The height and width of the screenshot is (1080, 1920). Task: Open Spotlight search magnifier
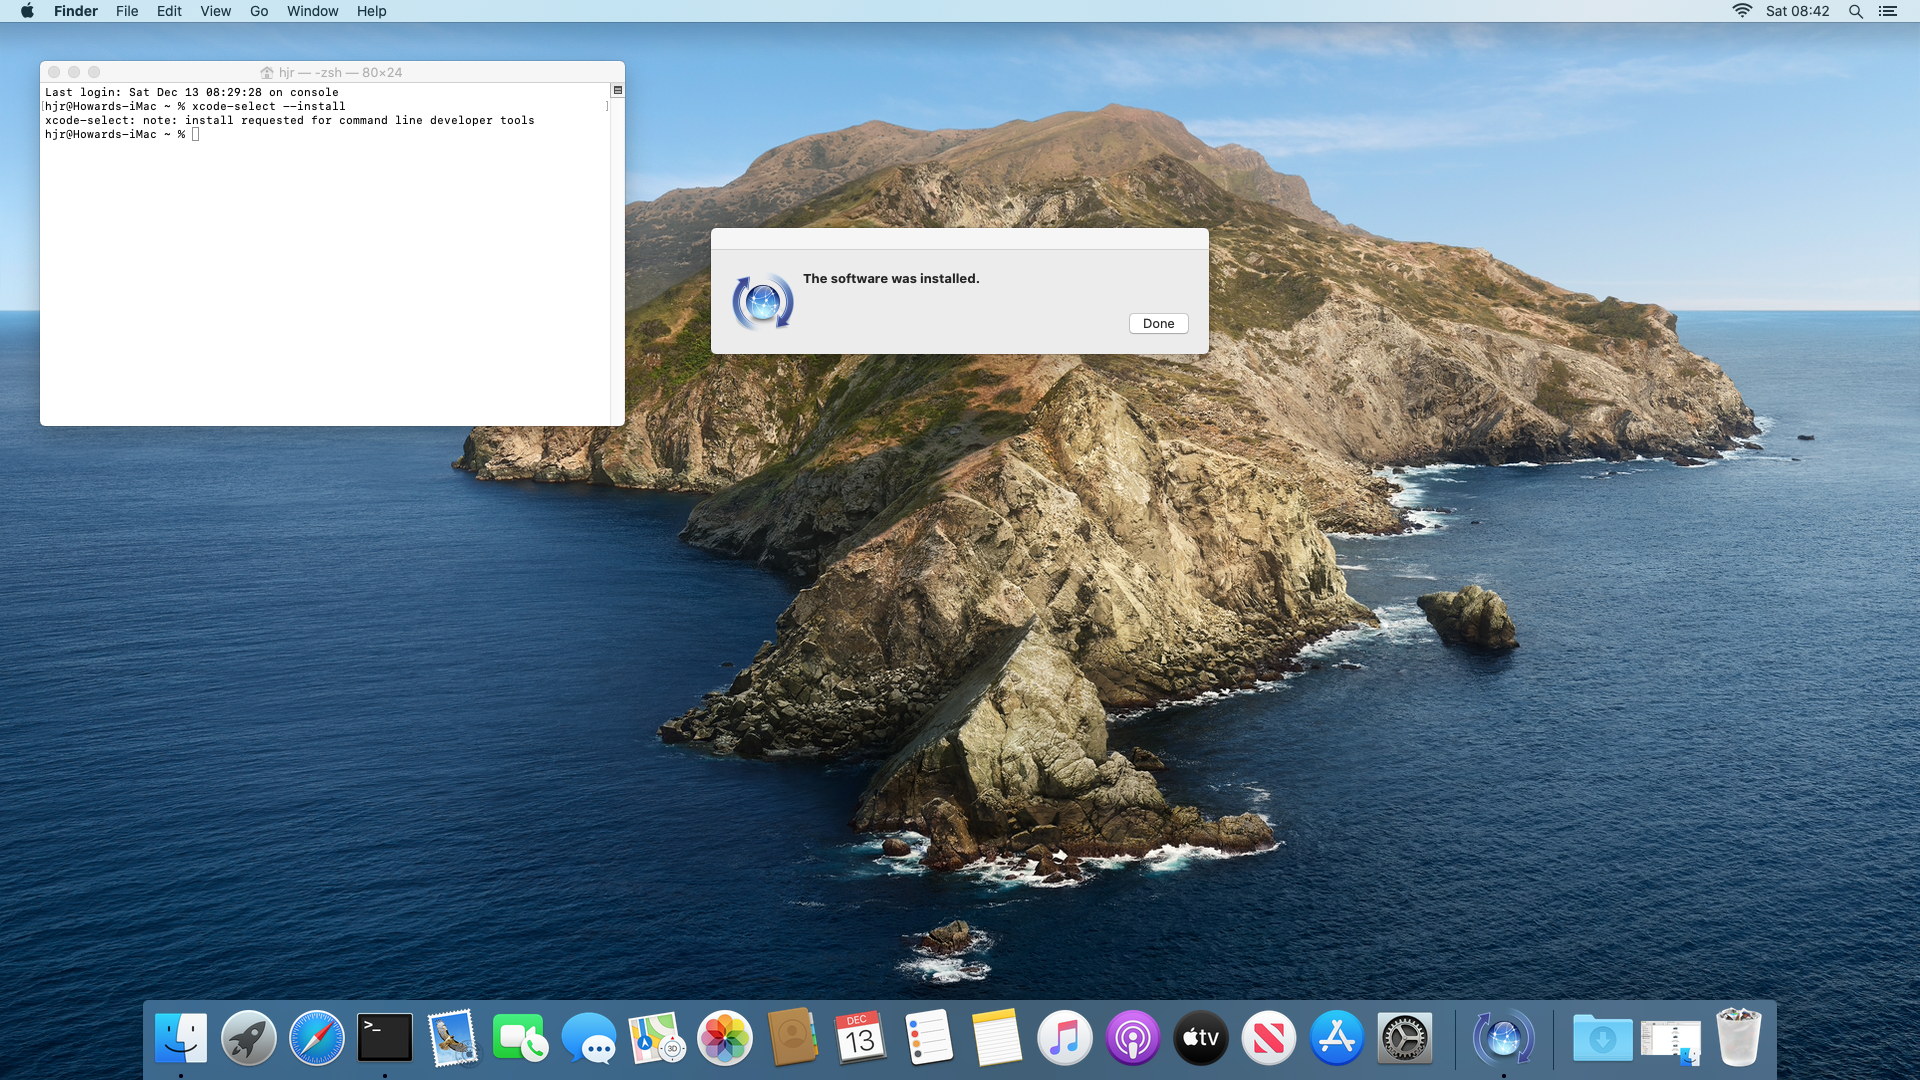point(1855,11)
